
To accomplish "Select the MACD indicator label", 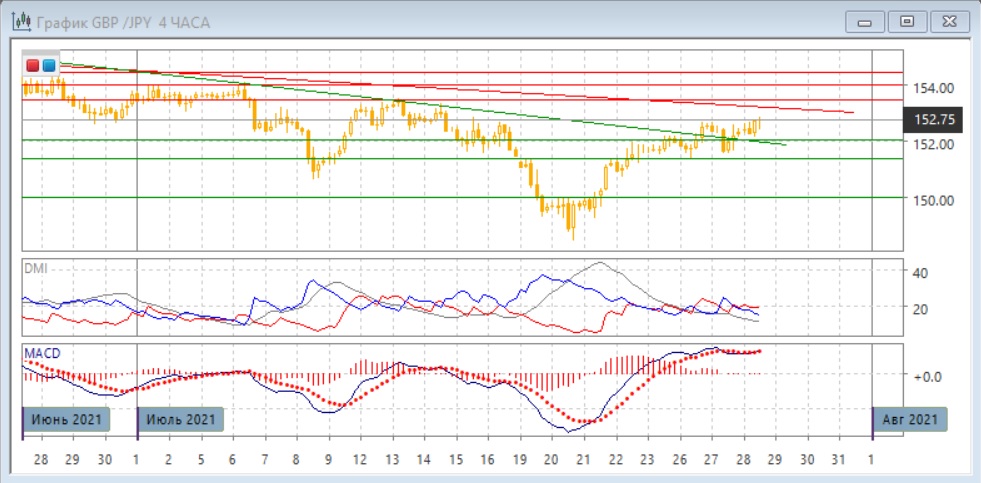I will point(41,354).
